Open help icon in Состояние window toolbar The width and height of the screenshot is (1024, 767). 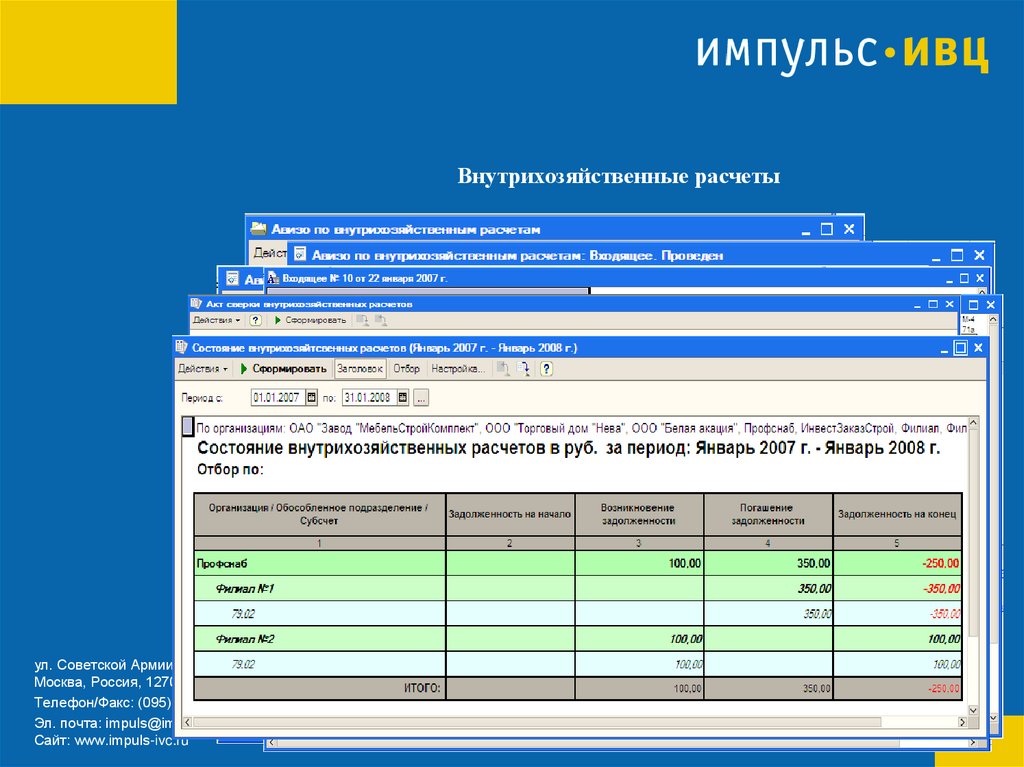547,369
